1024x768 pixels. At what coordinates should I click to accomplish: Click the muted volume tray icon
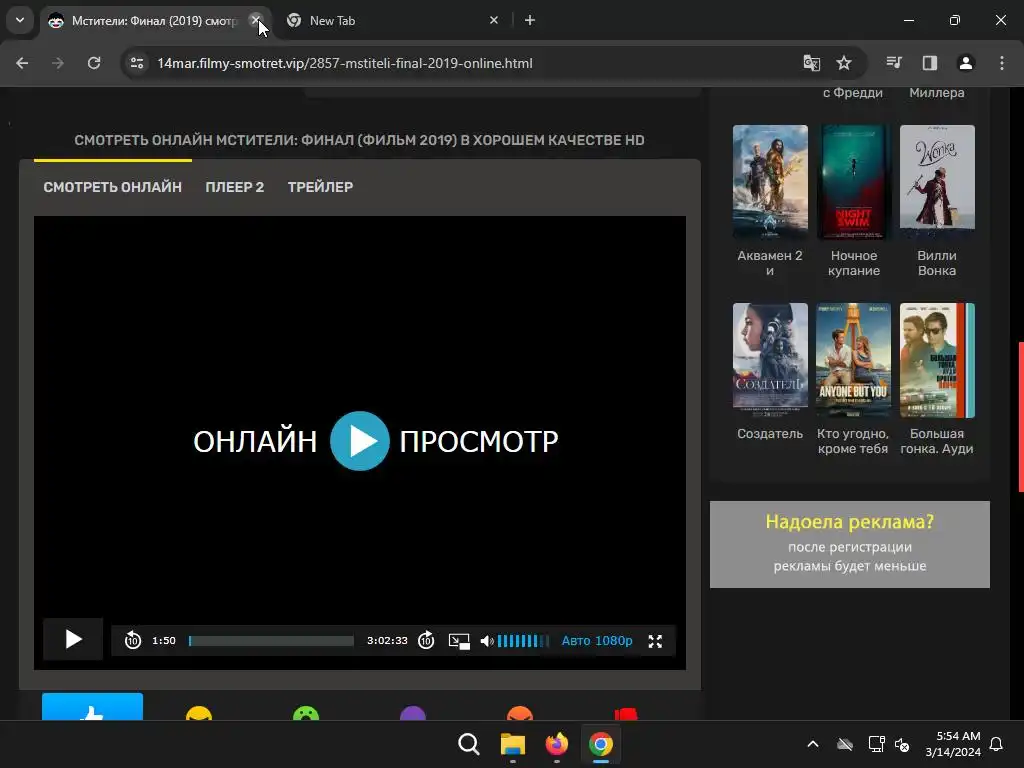pos(902,744)
